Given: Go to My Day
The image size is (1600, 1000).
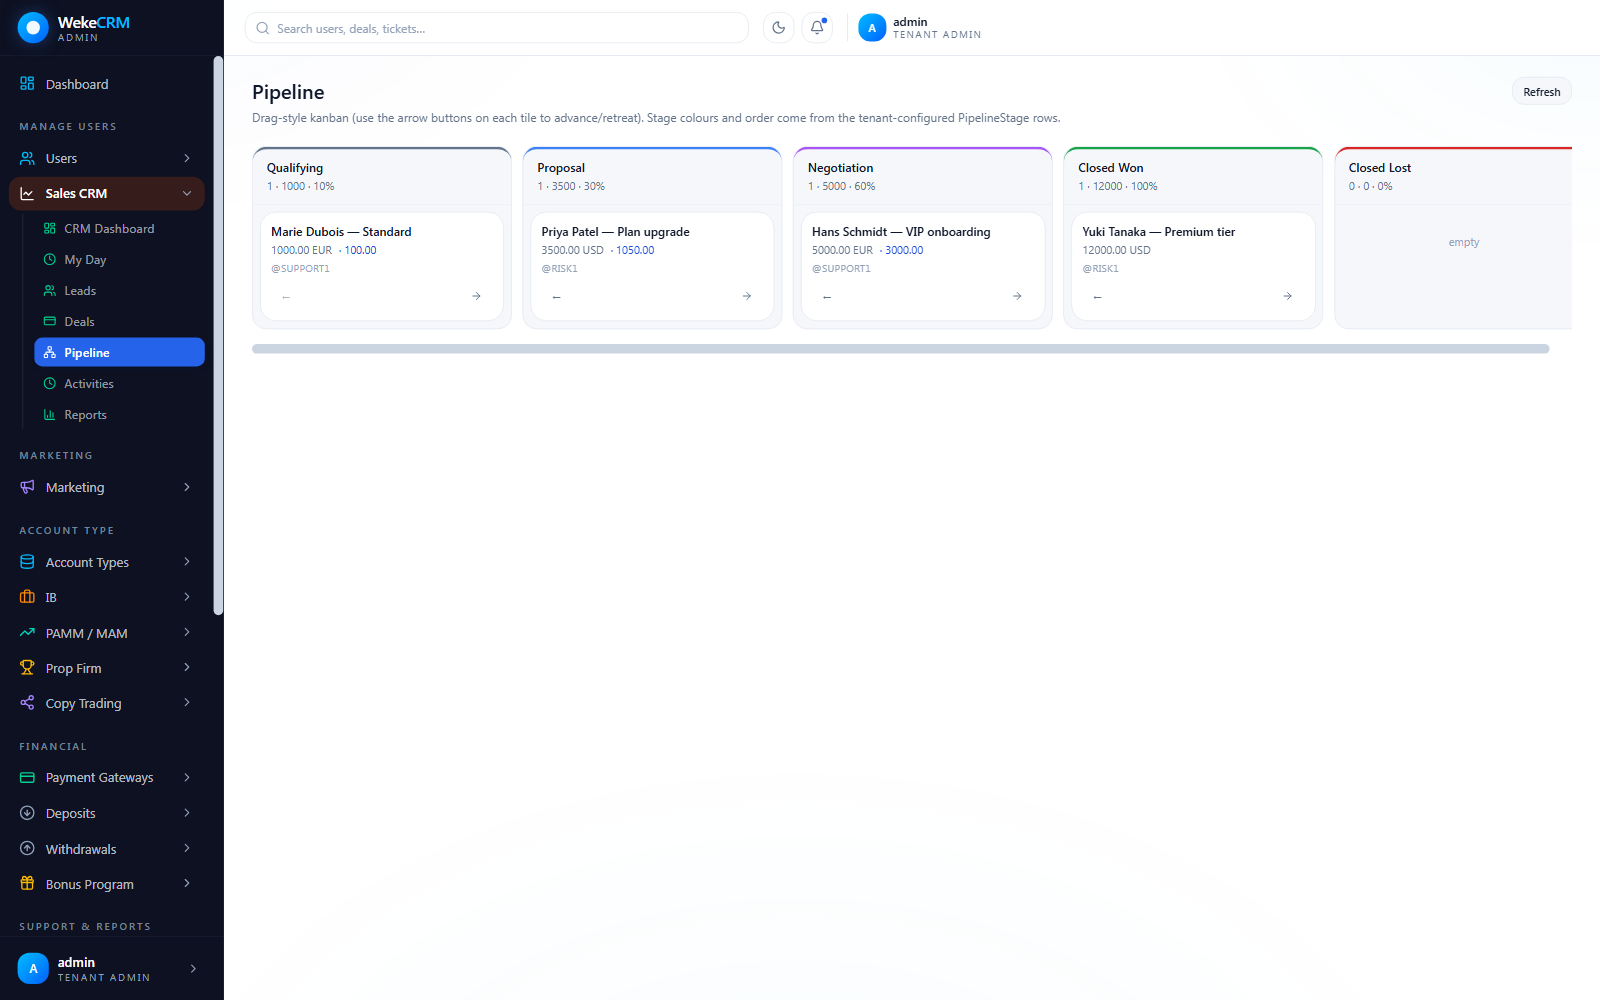Looking at the screenshot, I should (119, 260).
